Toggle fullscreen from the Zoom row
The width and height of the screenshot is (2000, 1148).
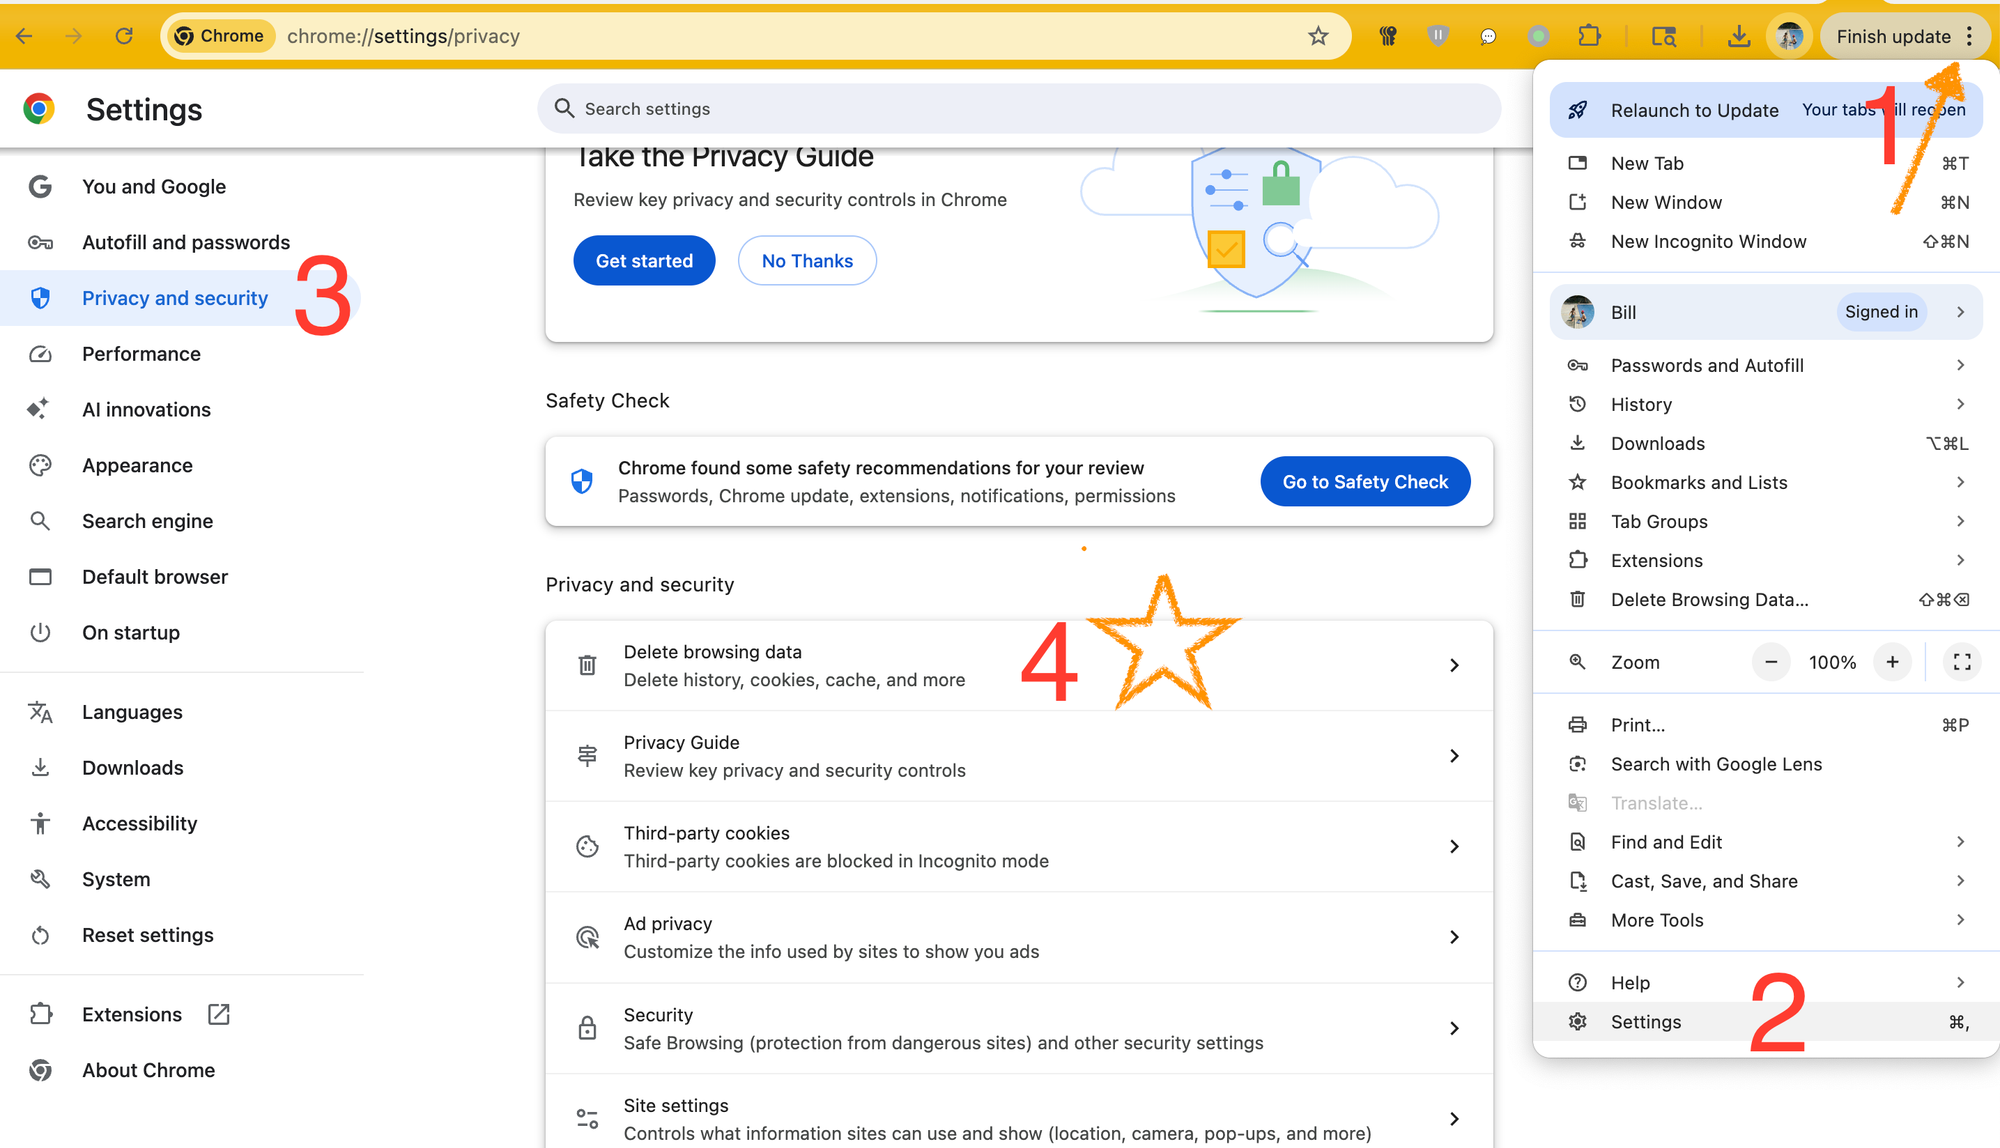point(1962,662)
